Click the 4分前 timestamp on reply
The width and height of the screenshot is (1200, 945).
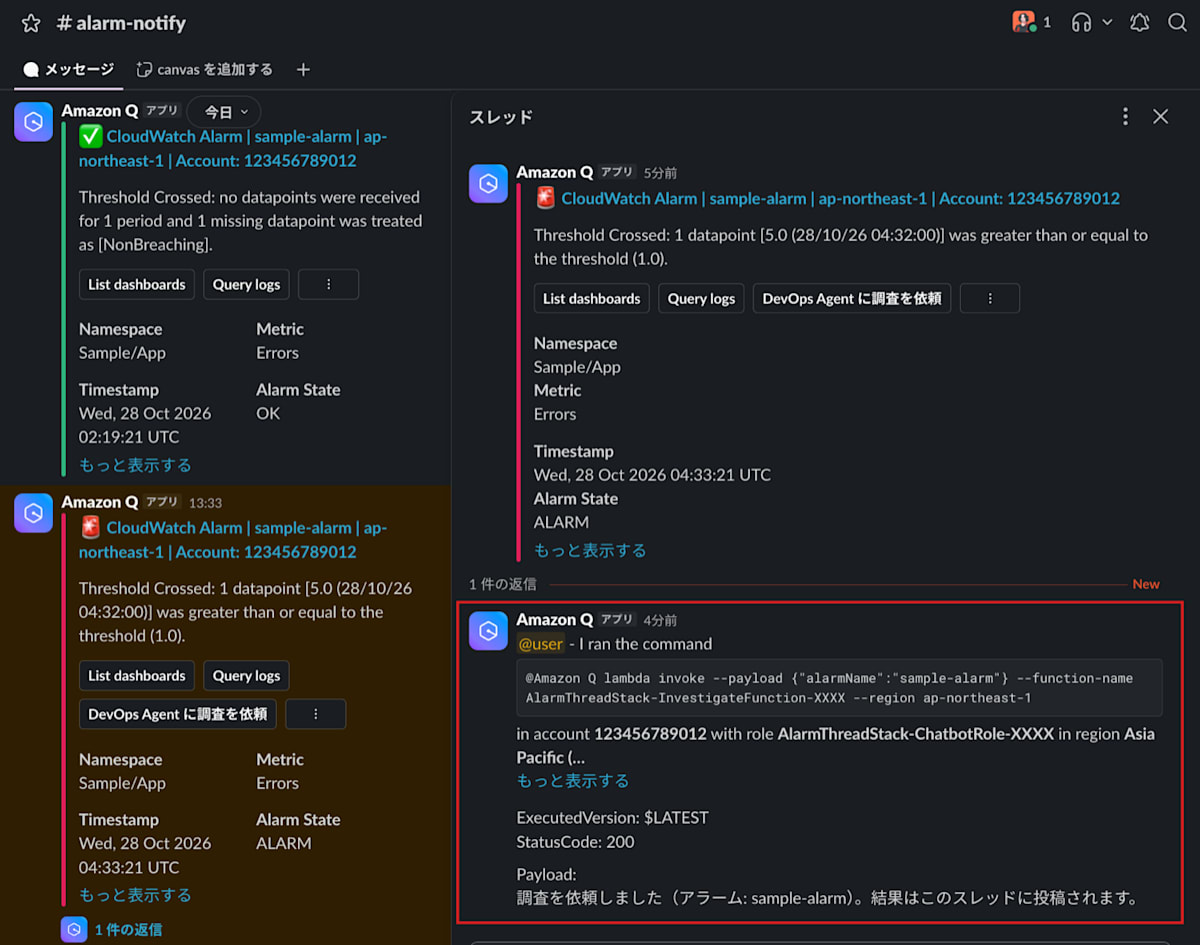point(660,620)
